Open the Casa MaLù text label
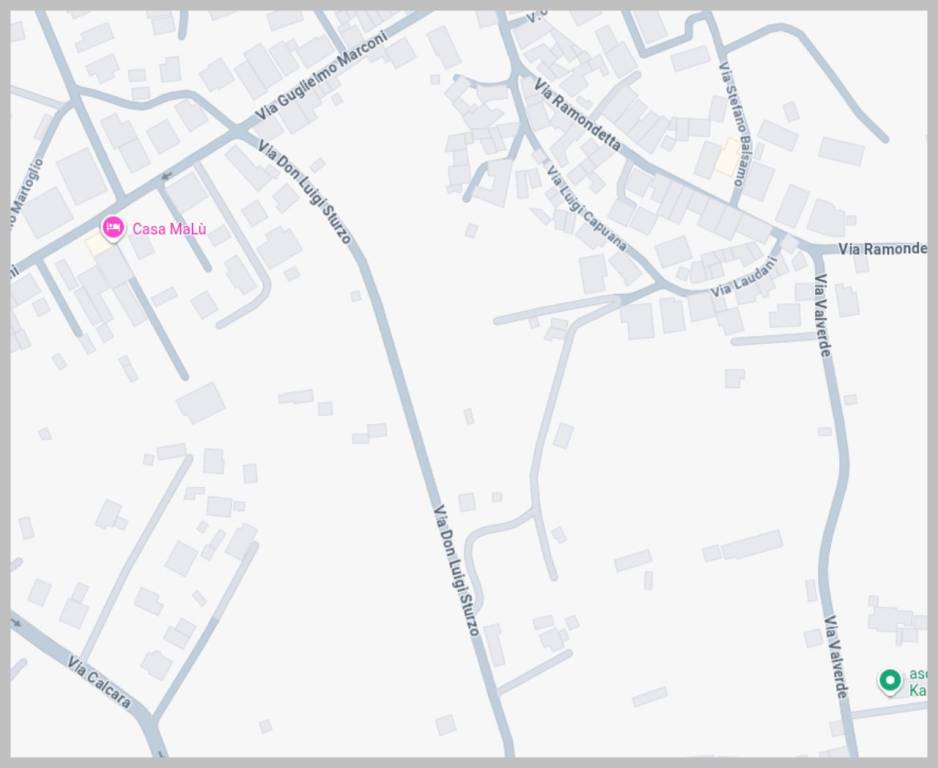The image size is (938, 768). [169, 229]
